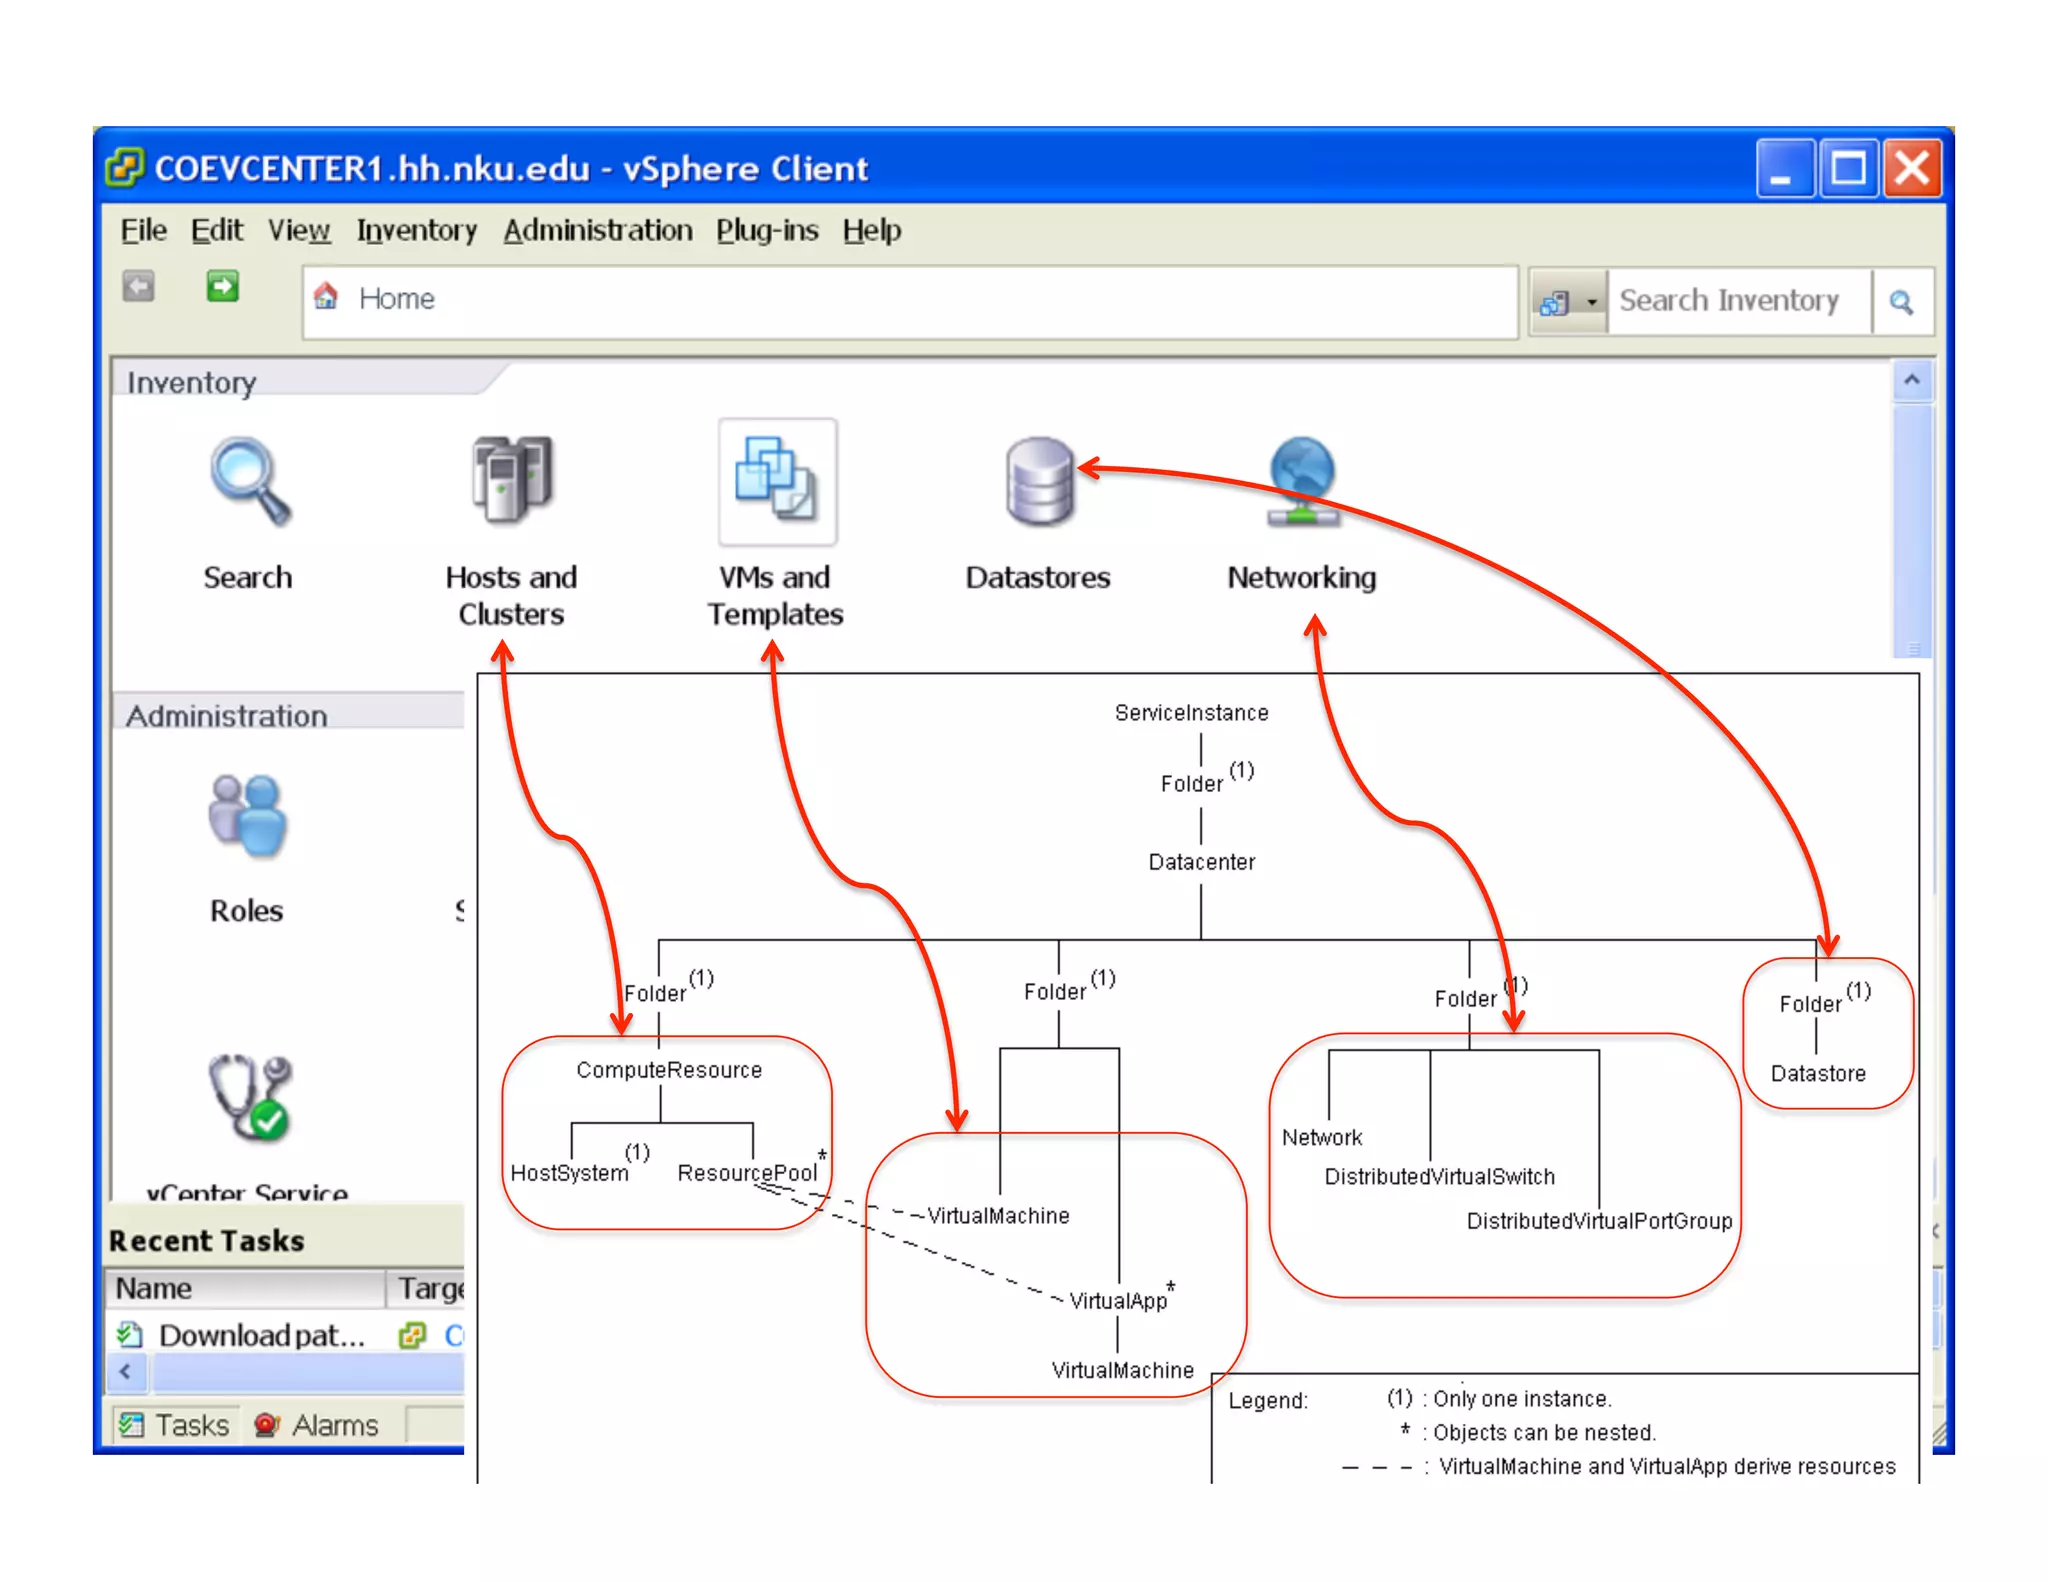Open the Plug-ins menu
2048x1582 pixels.
pos(766,231)
